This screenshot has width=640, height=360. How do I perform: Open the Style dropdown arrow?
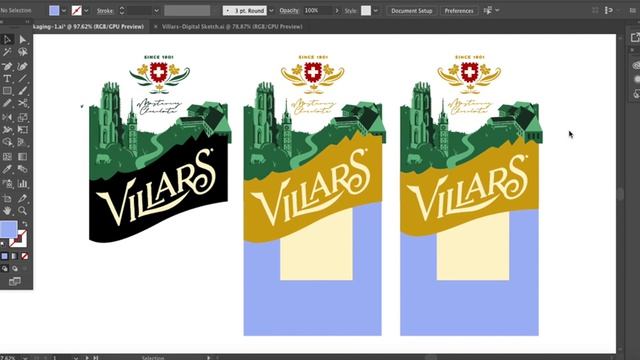click(376, 11)
